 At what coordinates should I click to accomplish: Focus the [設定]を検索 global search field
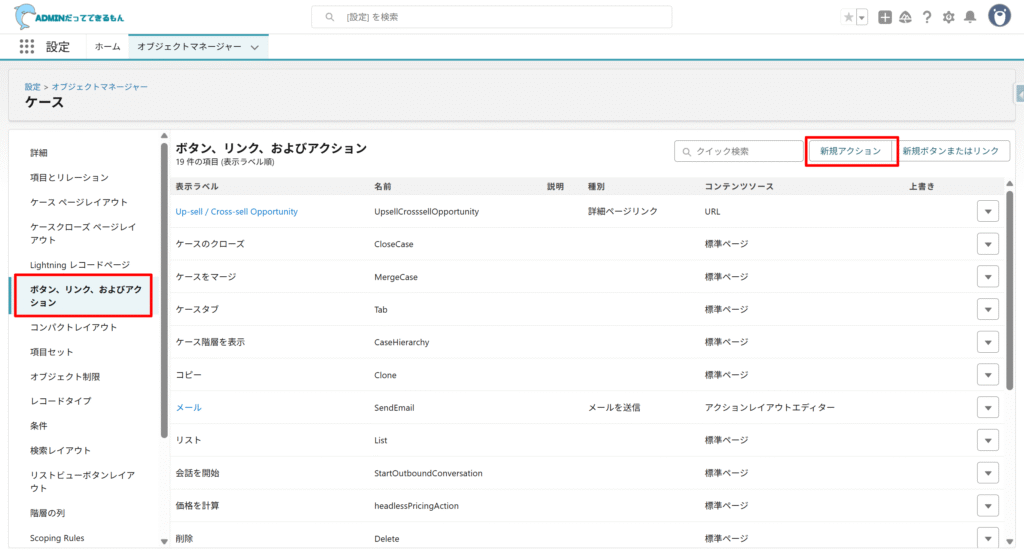(492, 17)
